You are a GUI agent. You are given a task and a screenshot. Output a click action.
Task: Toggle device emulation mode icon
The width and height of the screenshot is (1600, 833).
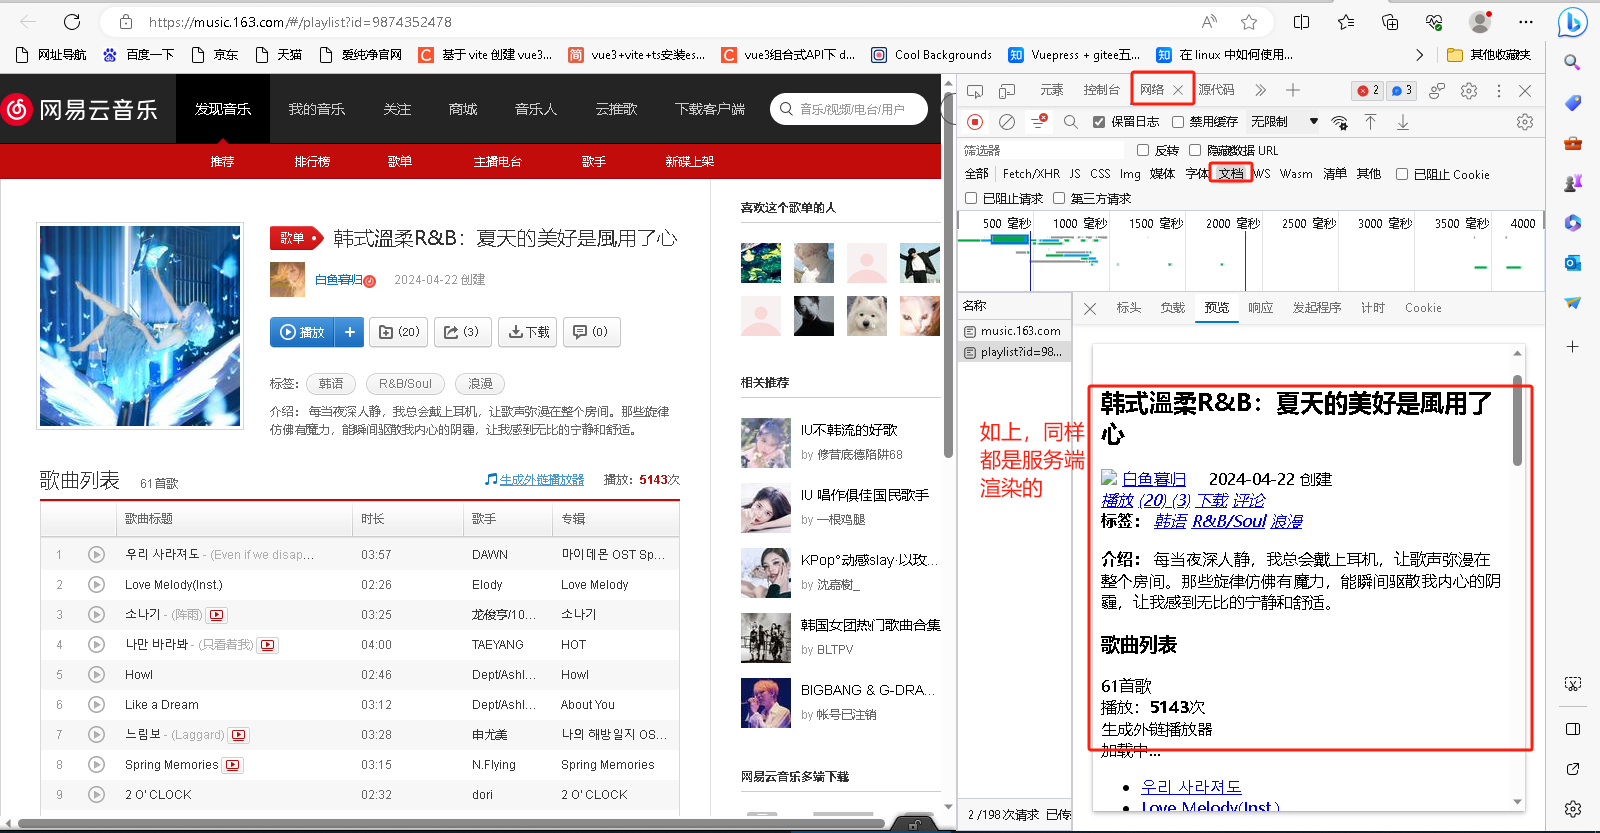pyautogui.click(x=1007, y=91)
